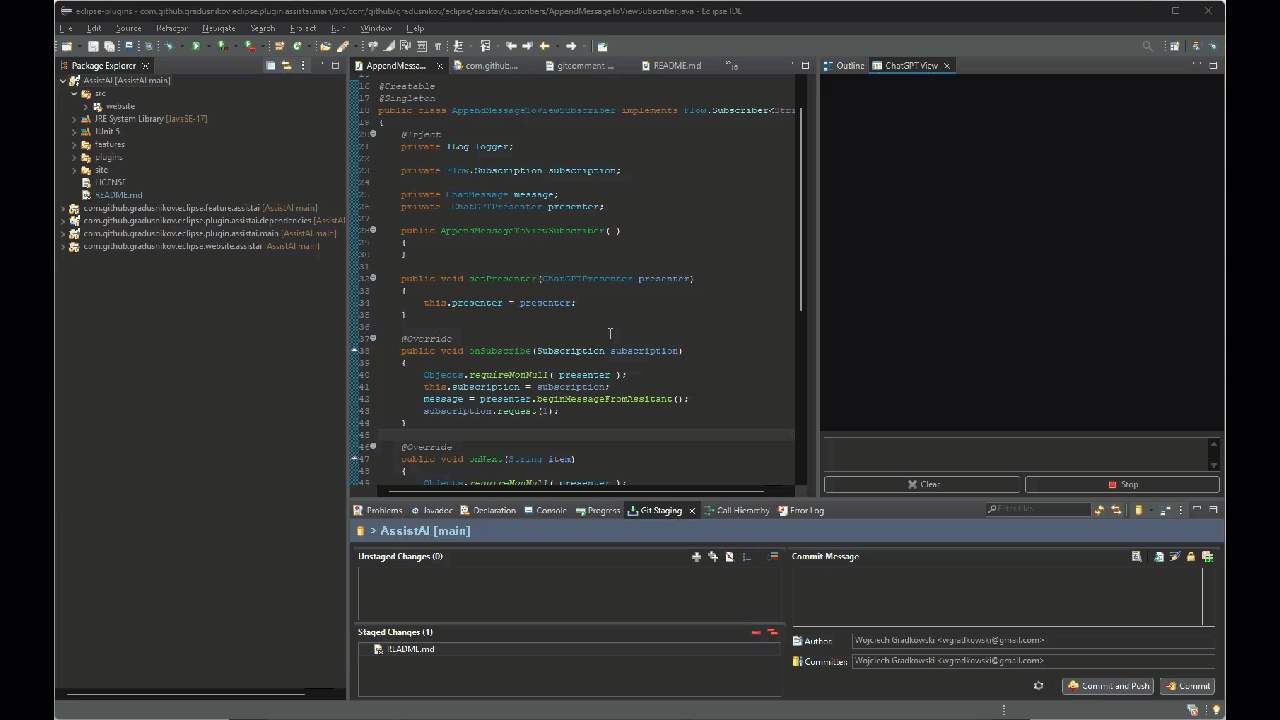Image resolution: width=1280 pixels, height=720 pixels.
Task: Collapse the AssistAI project tree node
Action: [63, 81]
